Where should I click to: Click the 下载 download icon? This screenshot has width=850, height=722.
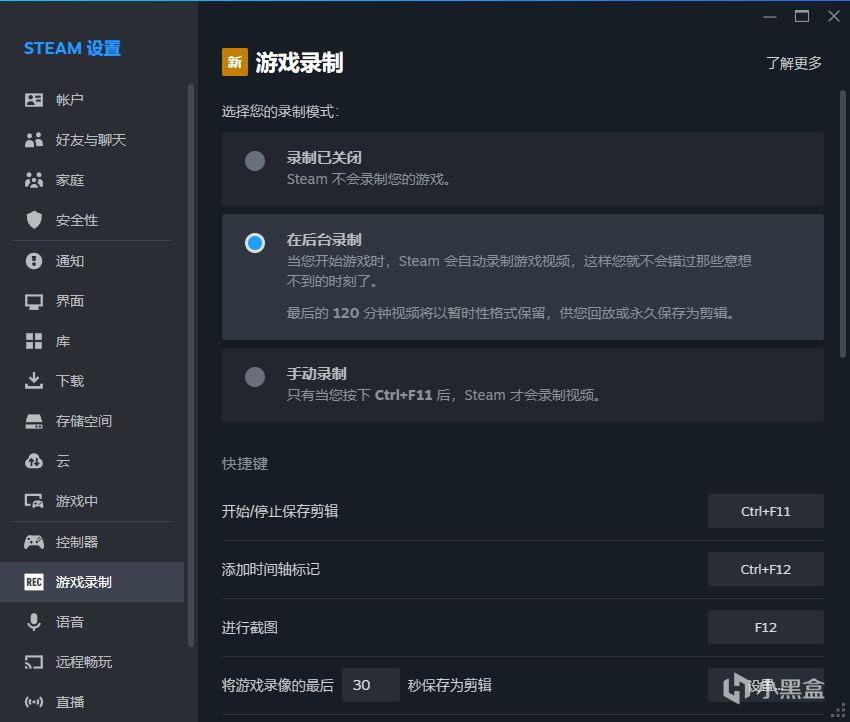tap(34, 381)
